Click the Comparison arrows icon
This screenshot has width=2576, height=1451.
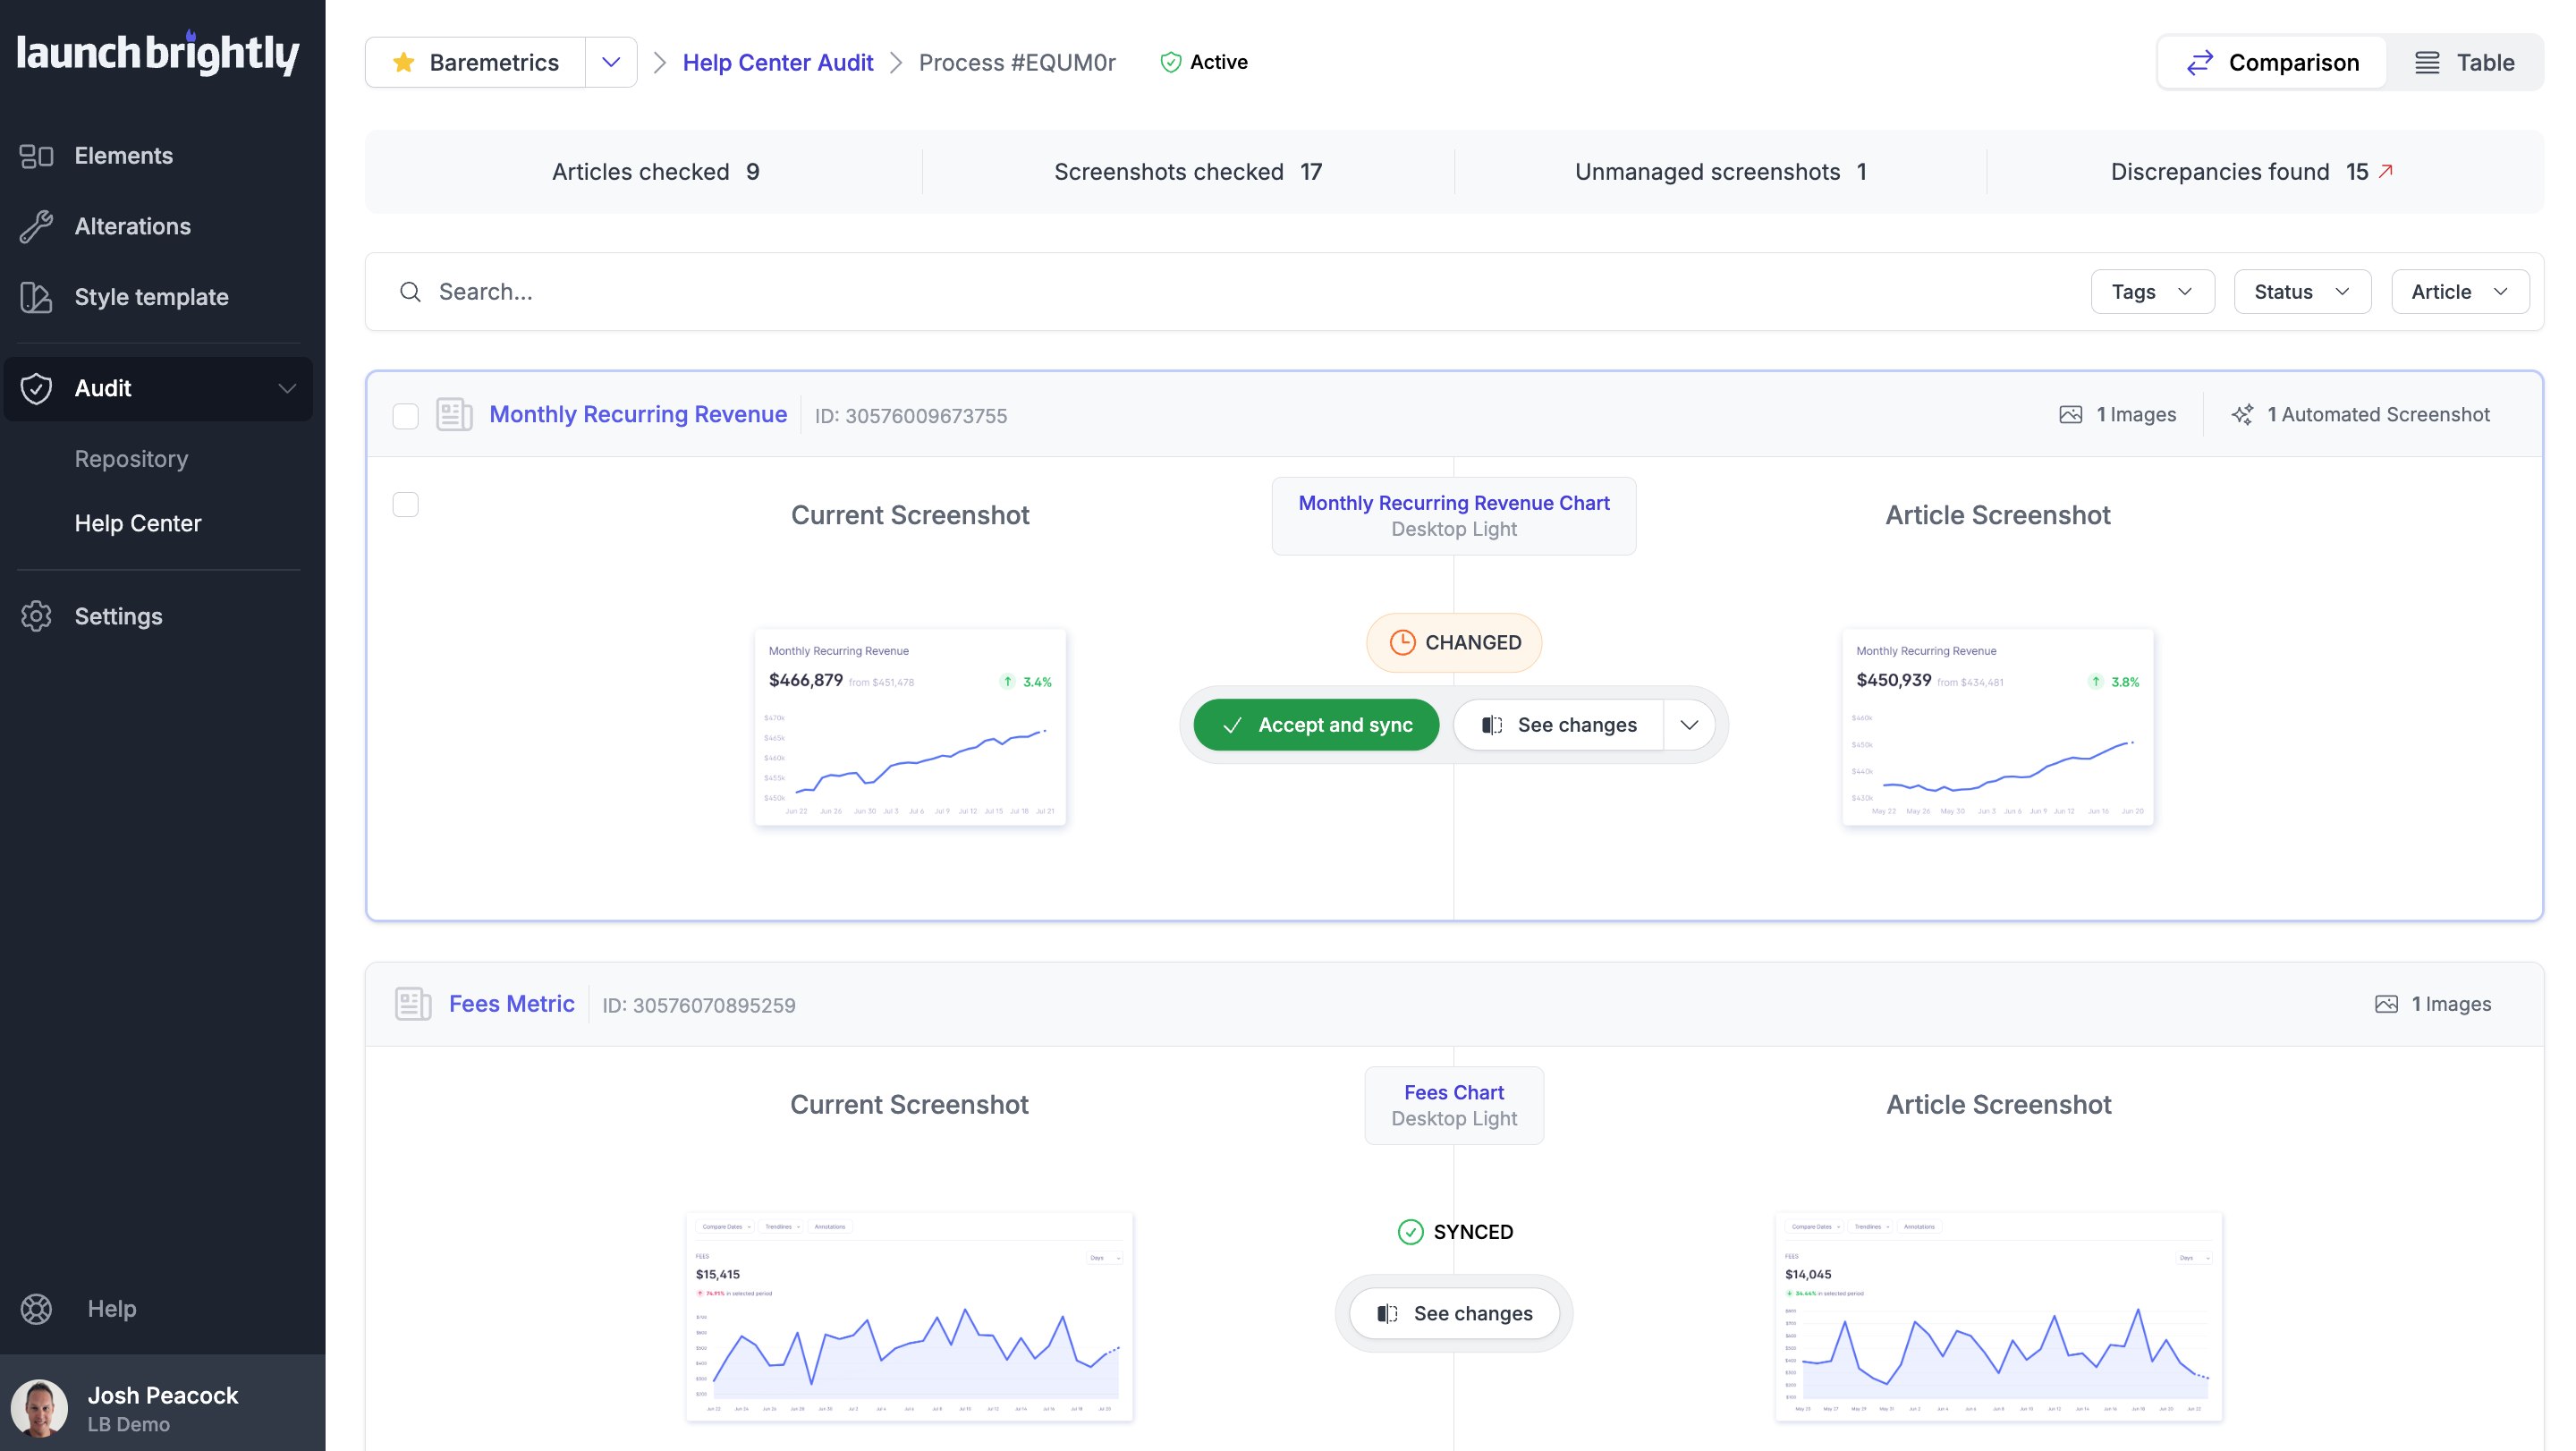(2199, 63)
